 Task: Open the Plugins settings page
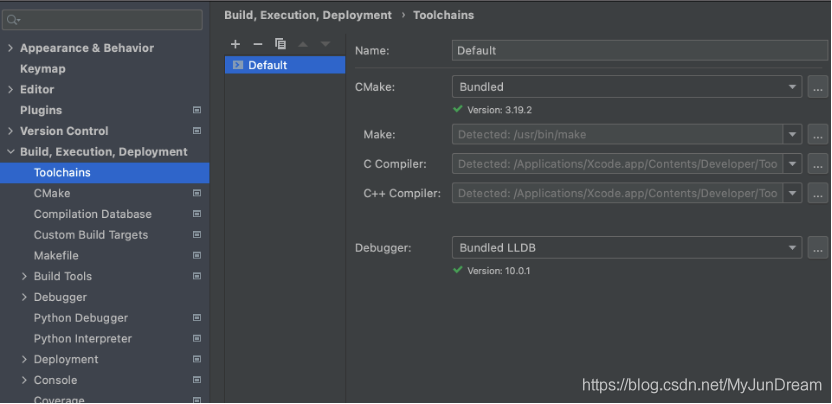[x=41, y=110]
